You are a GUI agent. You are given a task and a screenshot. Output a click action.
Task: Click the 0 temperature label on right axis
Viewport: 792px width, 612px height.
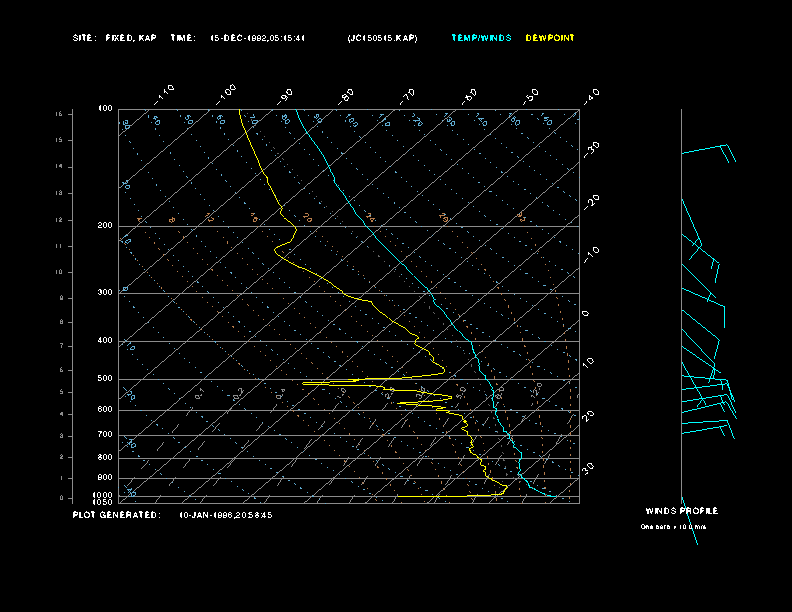tap(586, 314)
